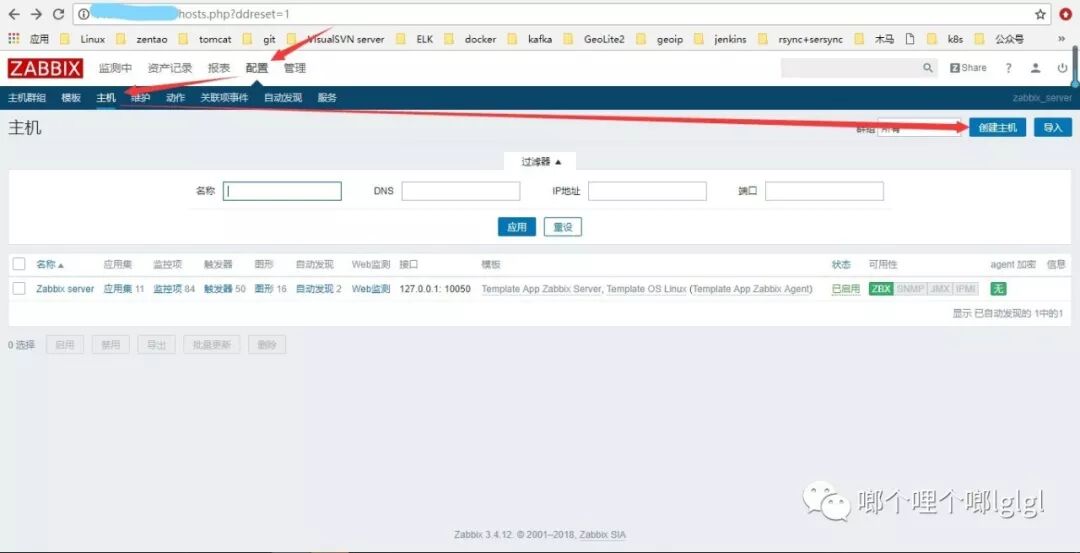1080x553 pixels.
Task: Open the git bookmark folder
Action: [x=260, y=39]
